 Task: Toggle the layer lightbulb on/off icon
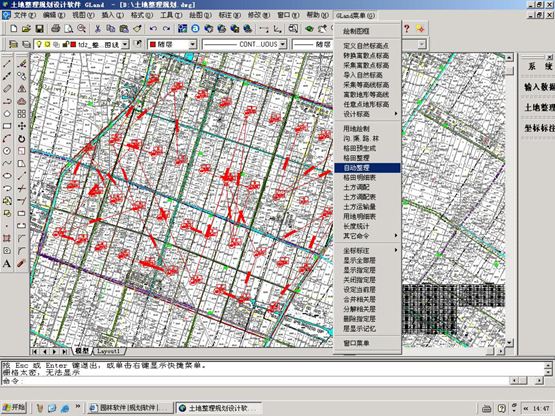pos(39,44)
